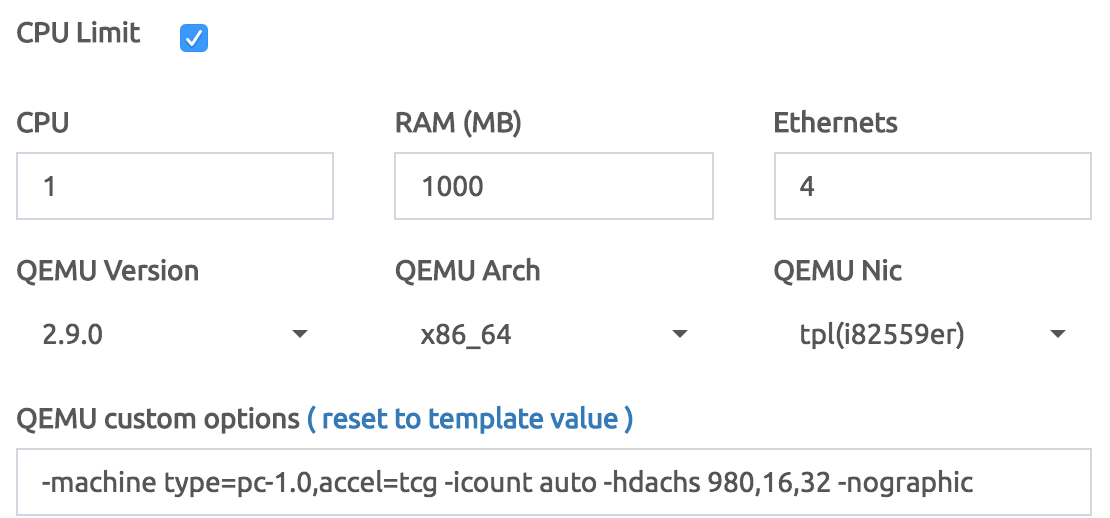Click into the RAM (MB) field
1110x518 pixels.
pyautogui.click(x=554, y=186)
